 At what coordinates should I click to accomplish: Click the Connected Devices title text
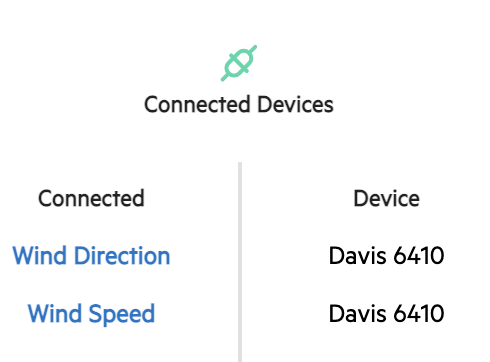pos(239,104)
